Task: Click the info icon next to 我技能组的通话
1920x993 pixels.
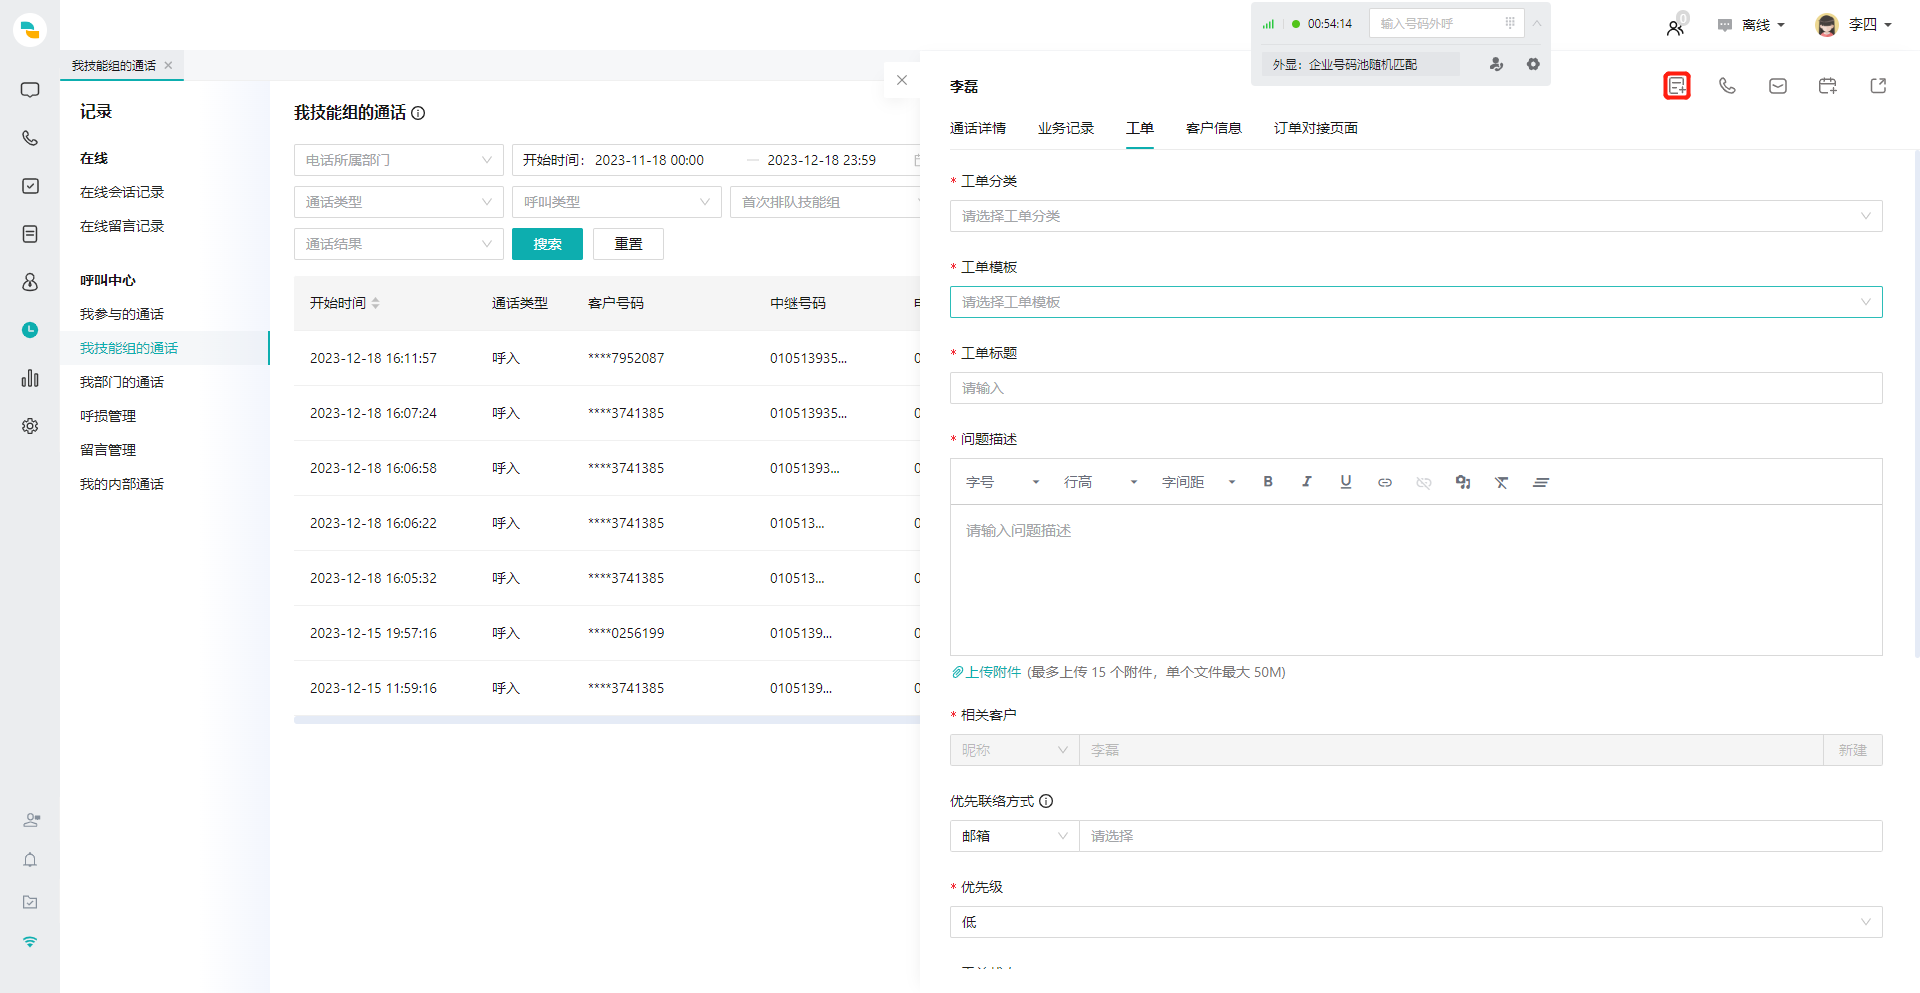Action: [418, 113]
